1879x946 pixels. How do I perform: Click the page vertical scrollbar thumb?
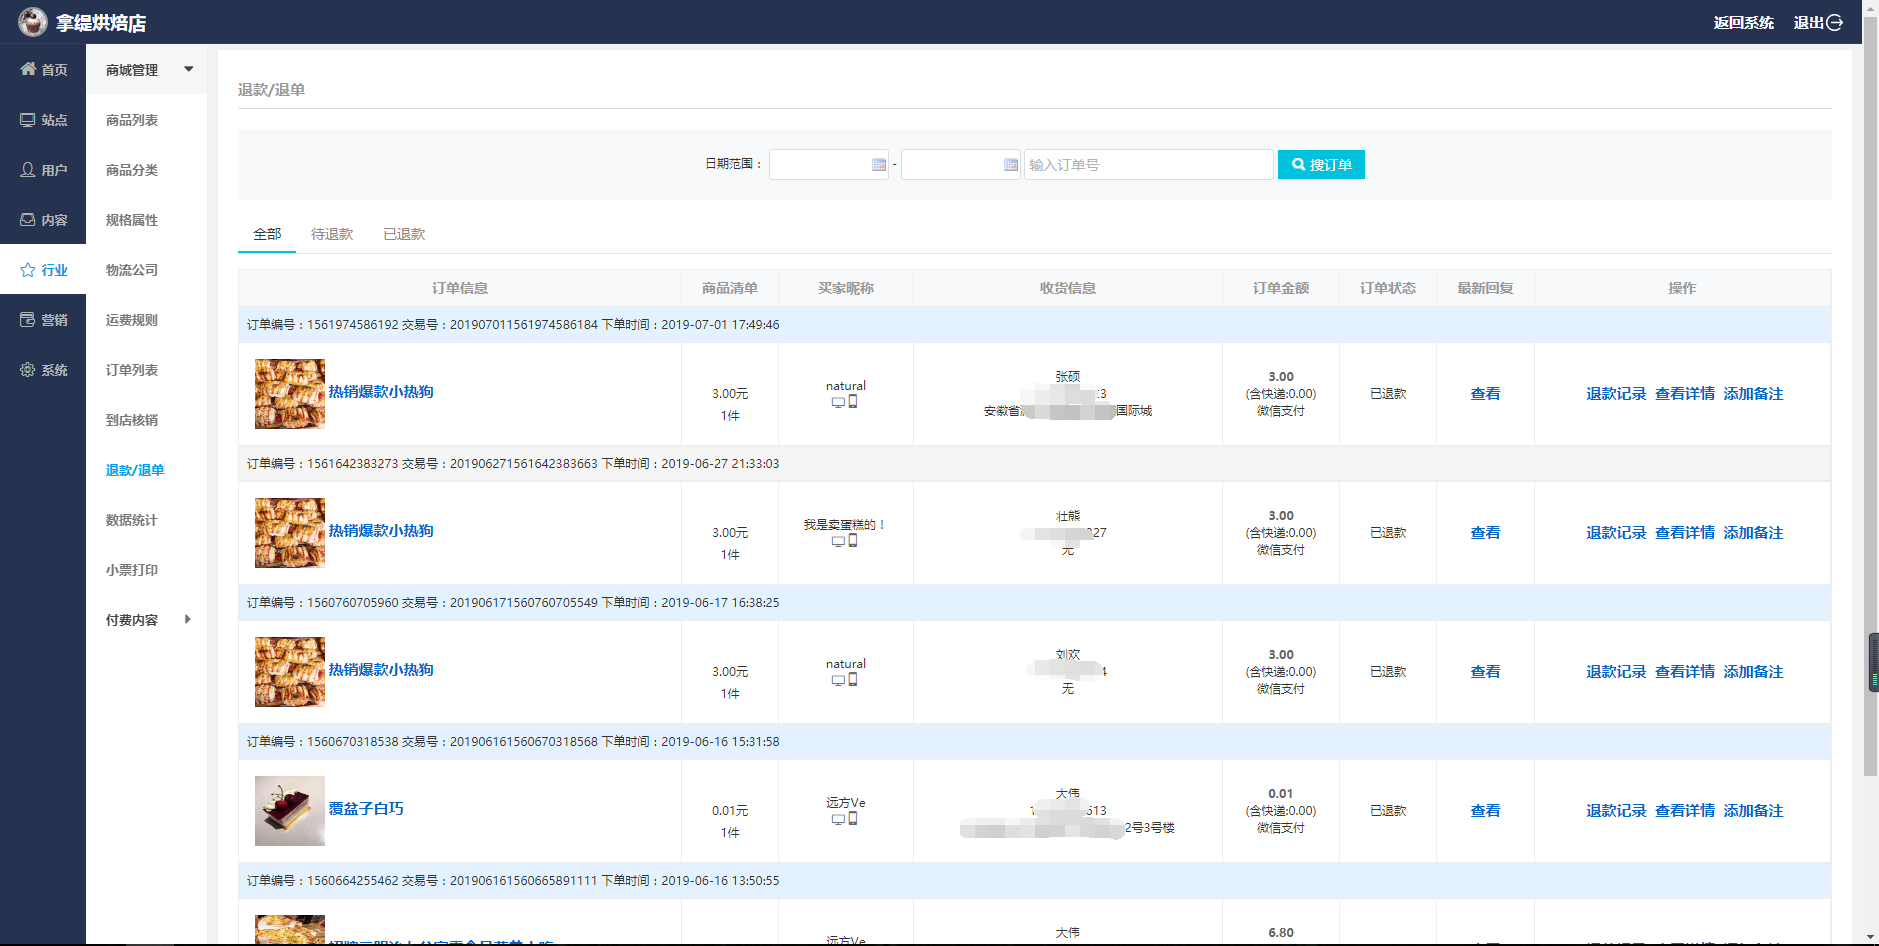[x=1870, y=396]
